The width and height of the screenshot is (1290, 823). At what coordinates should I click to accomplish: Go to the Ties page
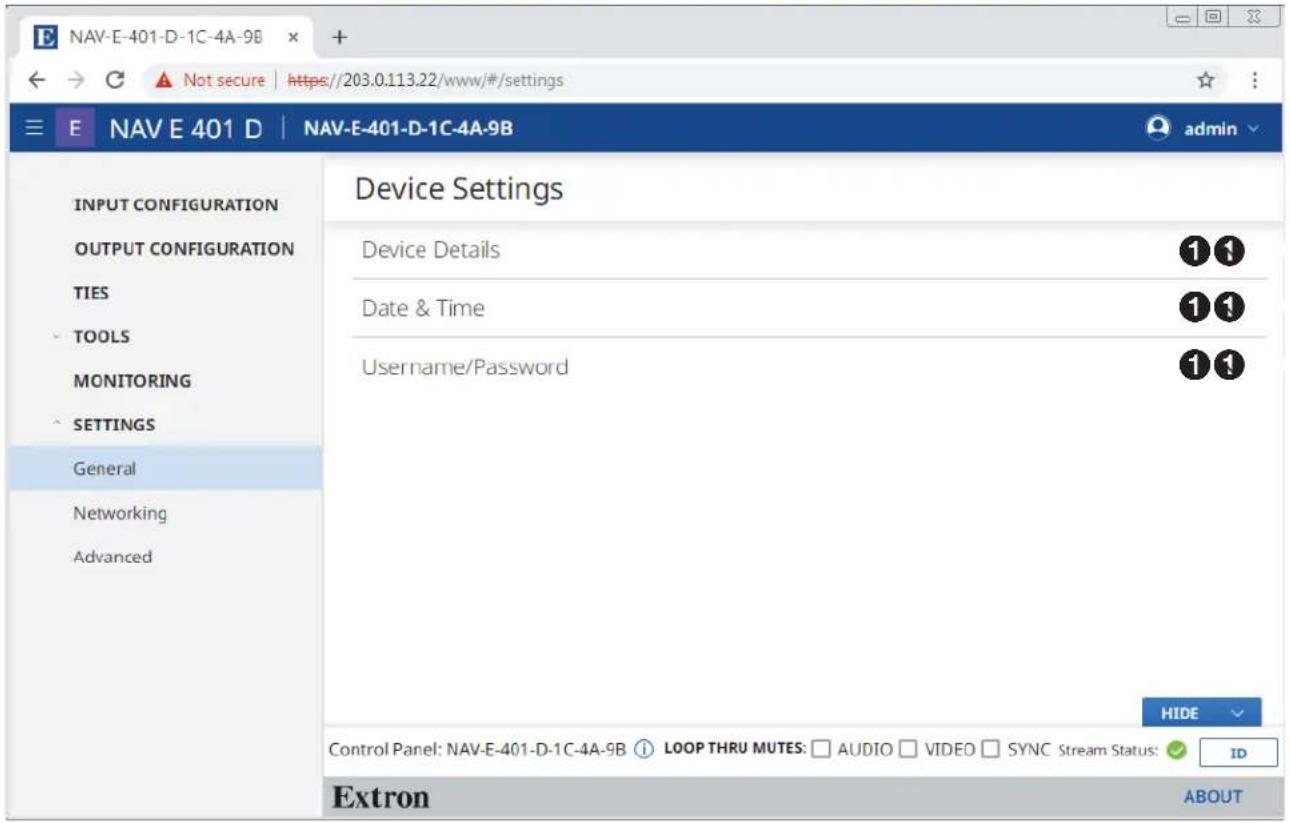pyautogui.click(x=91, y=293)
